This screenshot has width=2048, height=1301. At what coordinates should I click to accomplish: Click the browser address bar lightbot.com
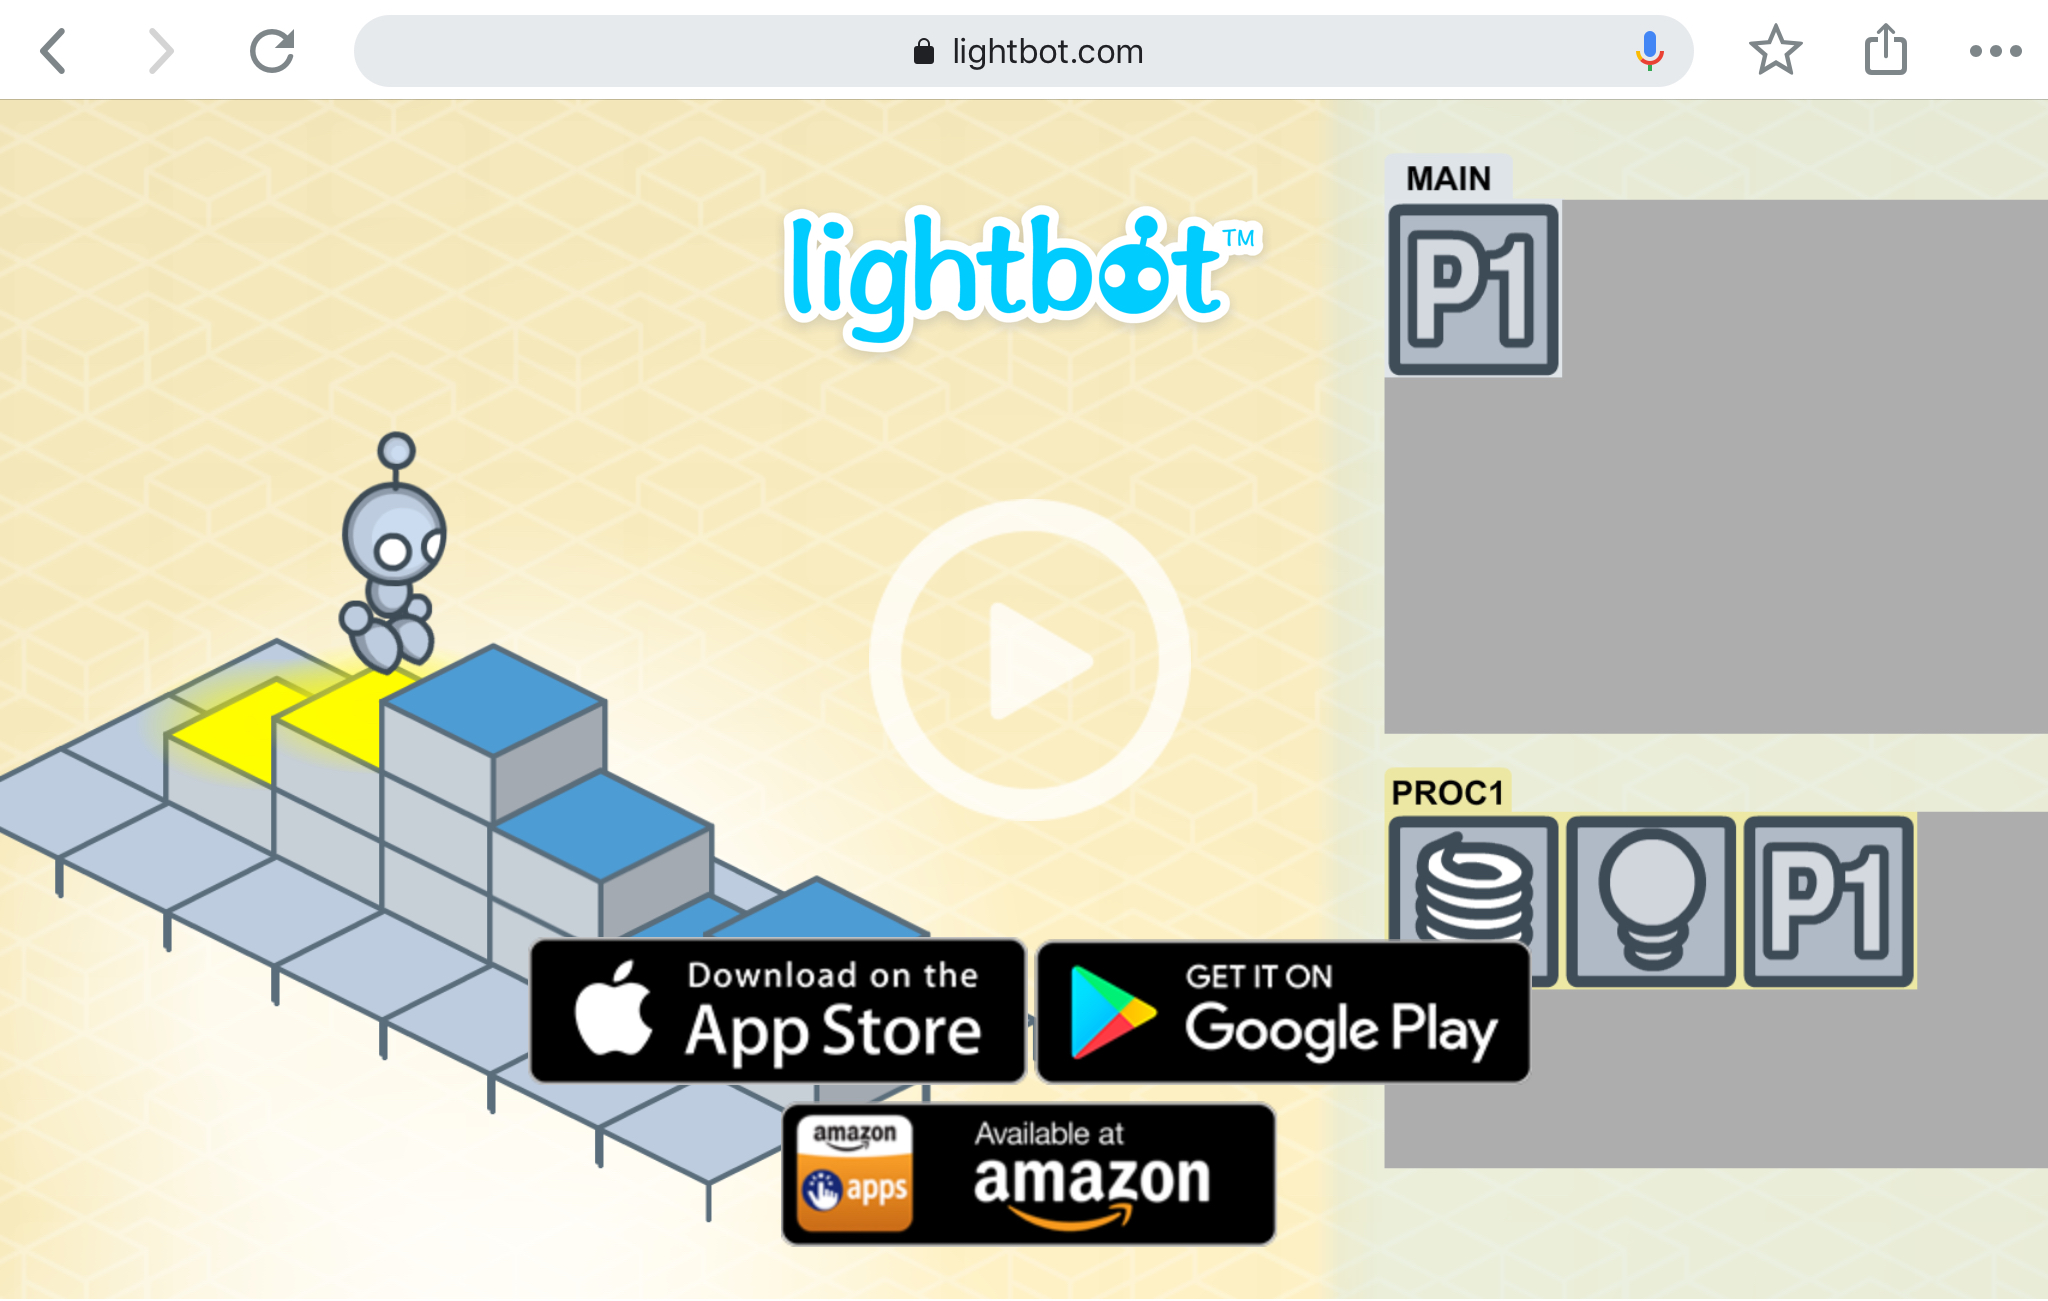(x=1023, y=52)
